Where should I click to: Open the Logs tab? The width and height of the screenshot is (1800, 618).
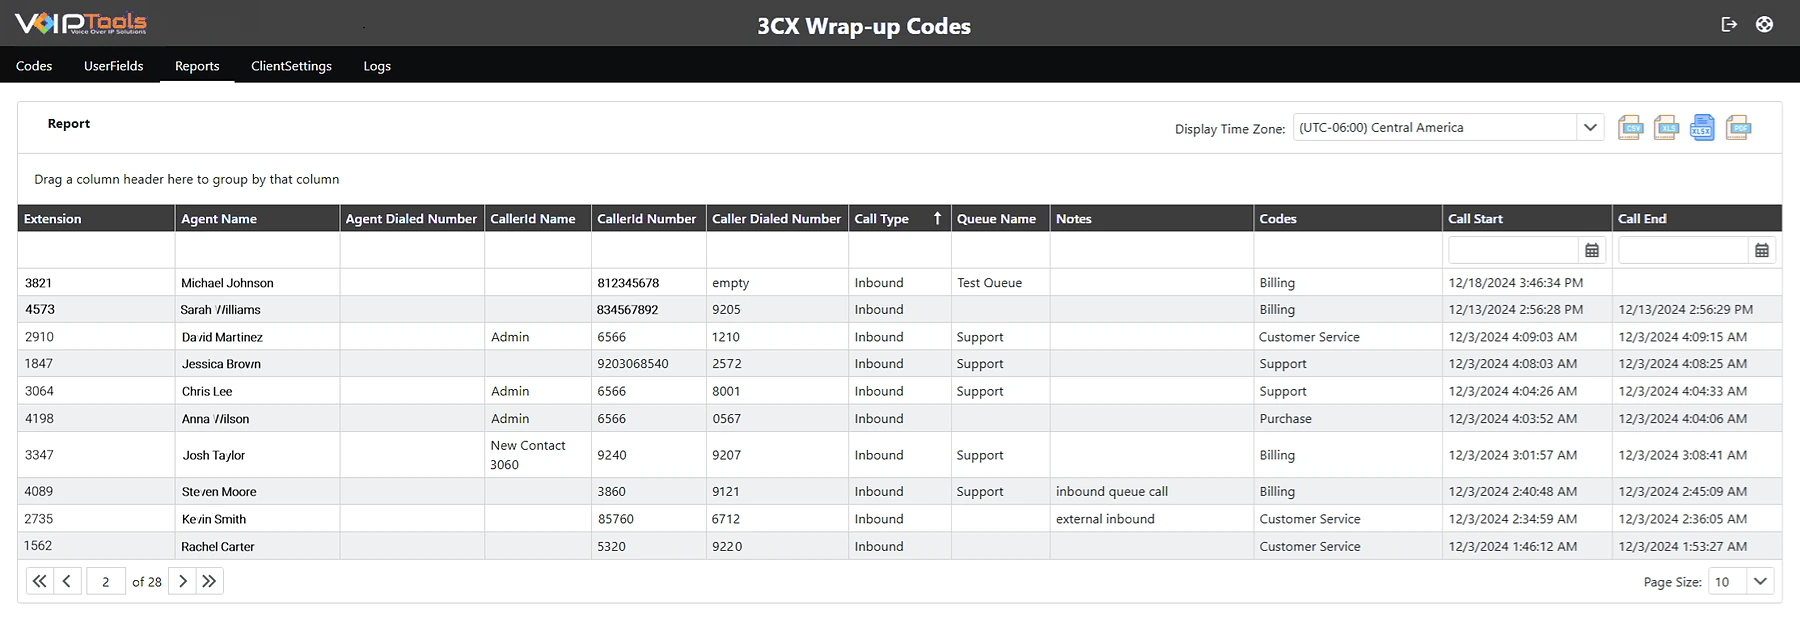pyautogui.click(x=377, y=66)
